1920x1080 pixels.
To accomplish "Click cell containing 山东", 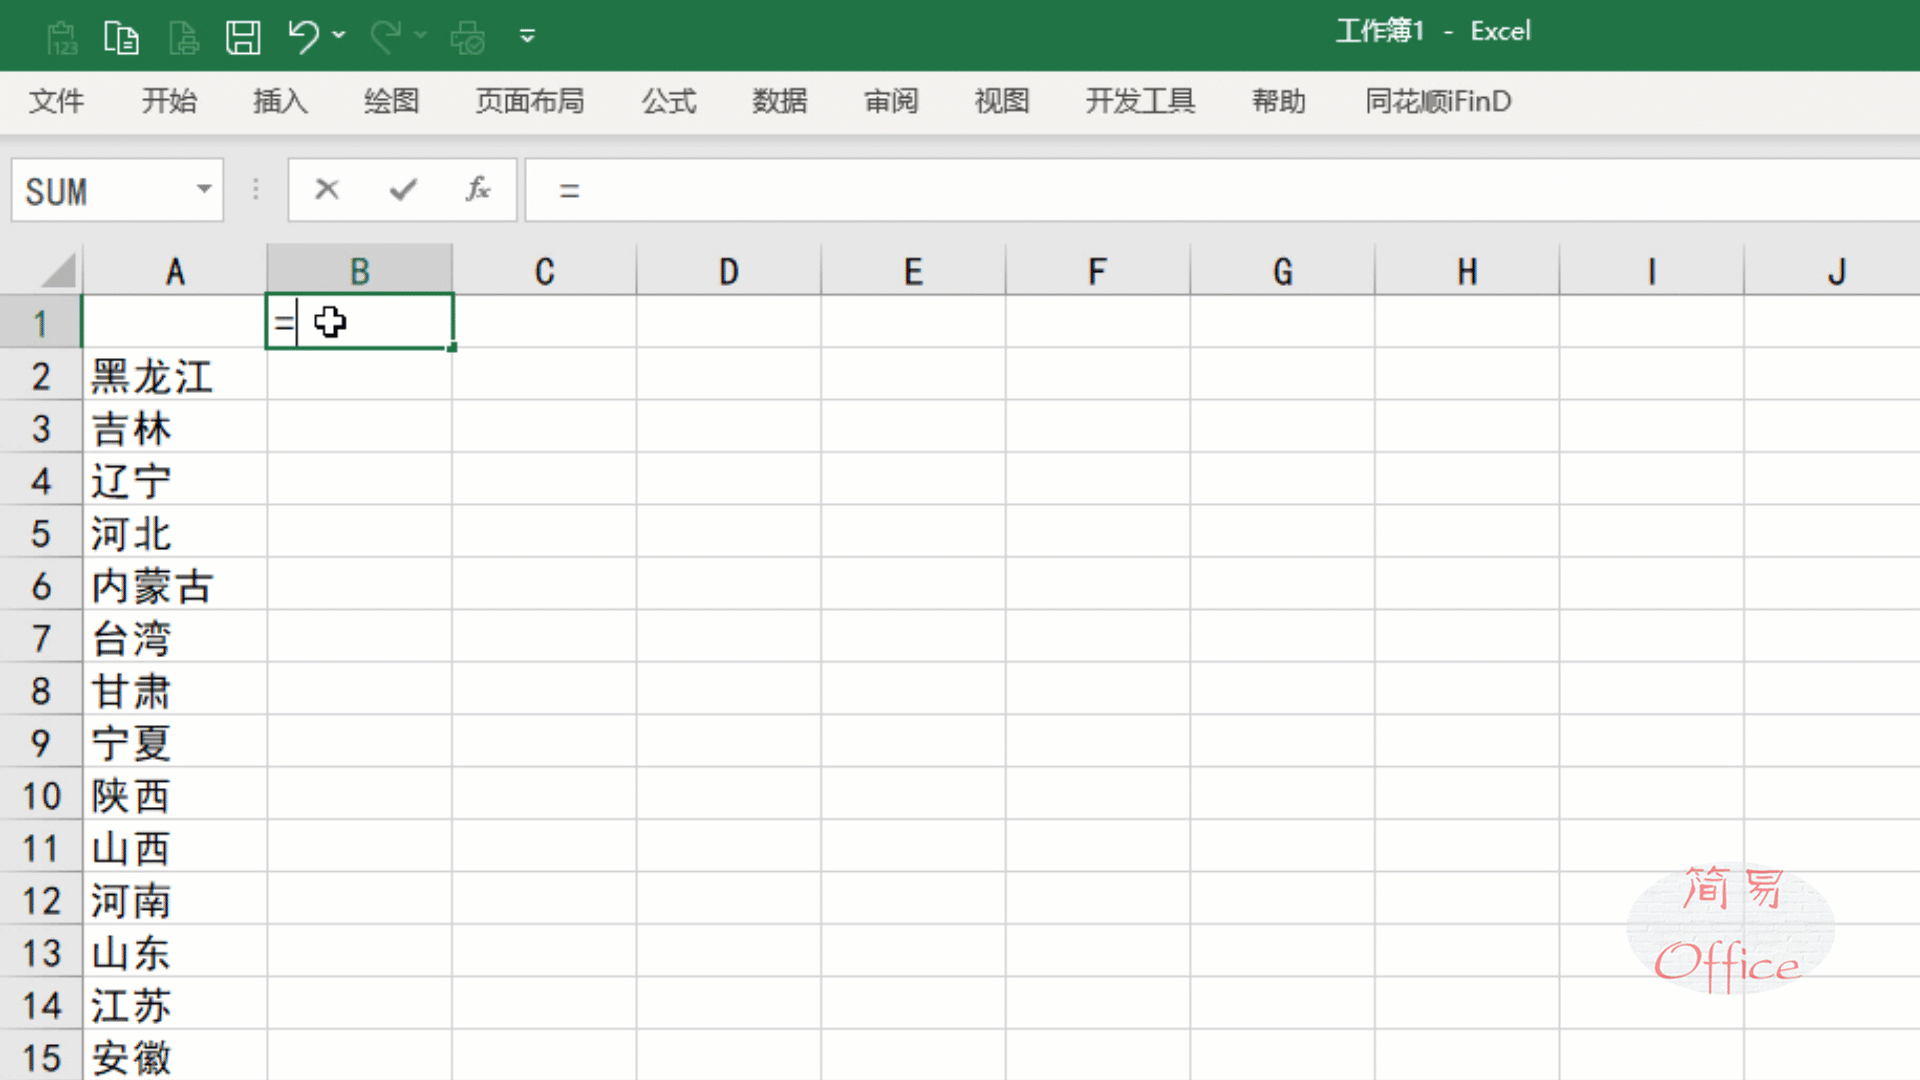I will click(x=175, y=951).
